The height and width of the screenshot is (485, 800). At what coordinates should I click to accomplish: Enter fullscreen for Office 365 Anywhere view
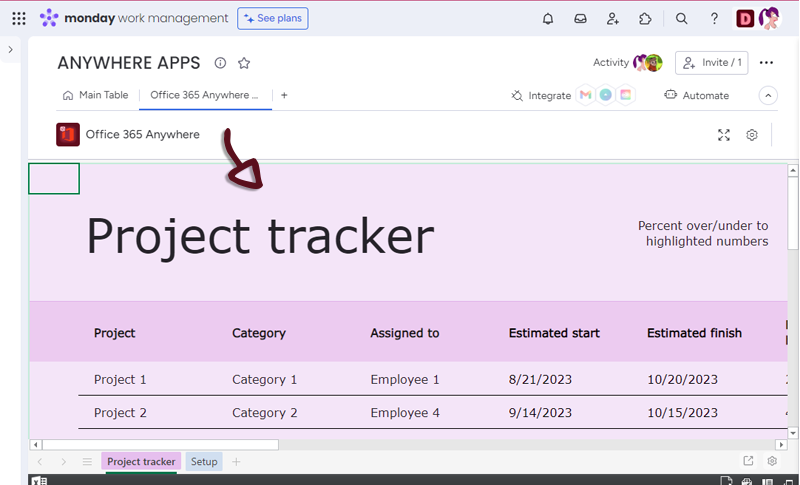(x=724, y=135)
